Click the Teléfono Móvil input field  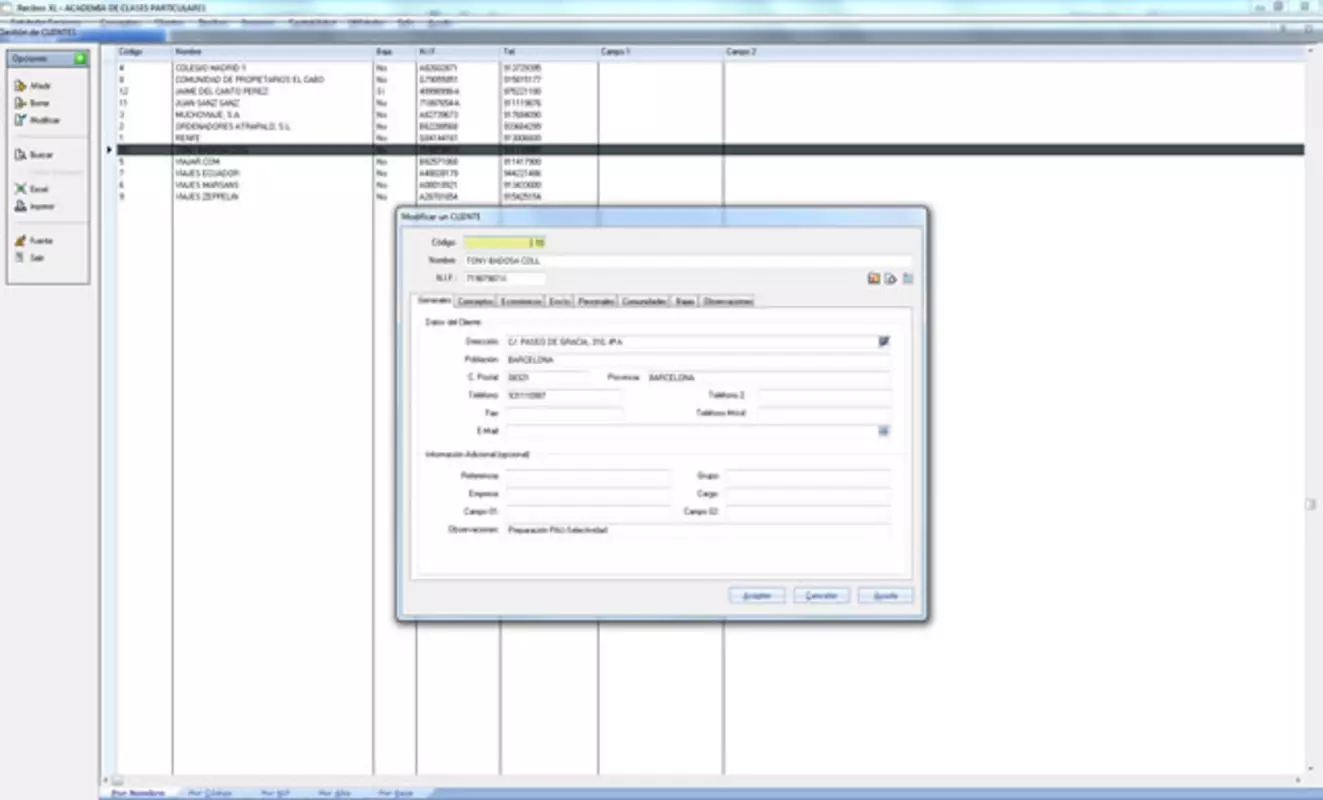point(823,413)
